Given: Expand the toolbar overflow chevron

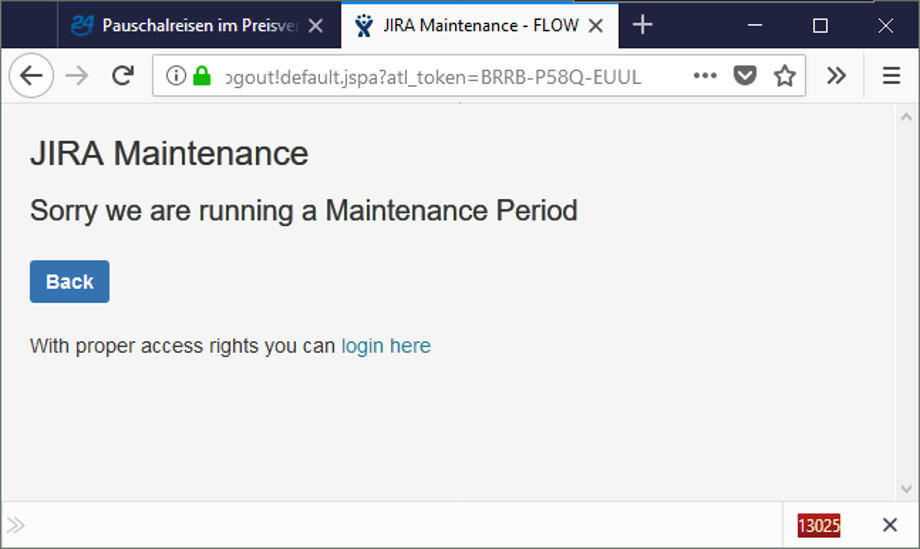Looking at the screenshot, I should 836,76.
